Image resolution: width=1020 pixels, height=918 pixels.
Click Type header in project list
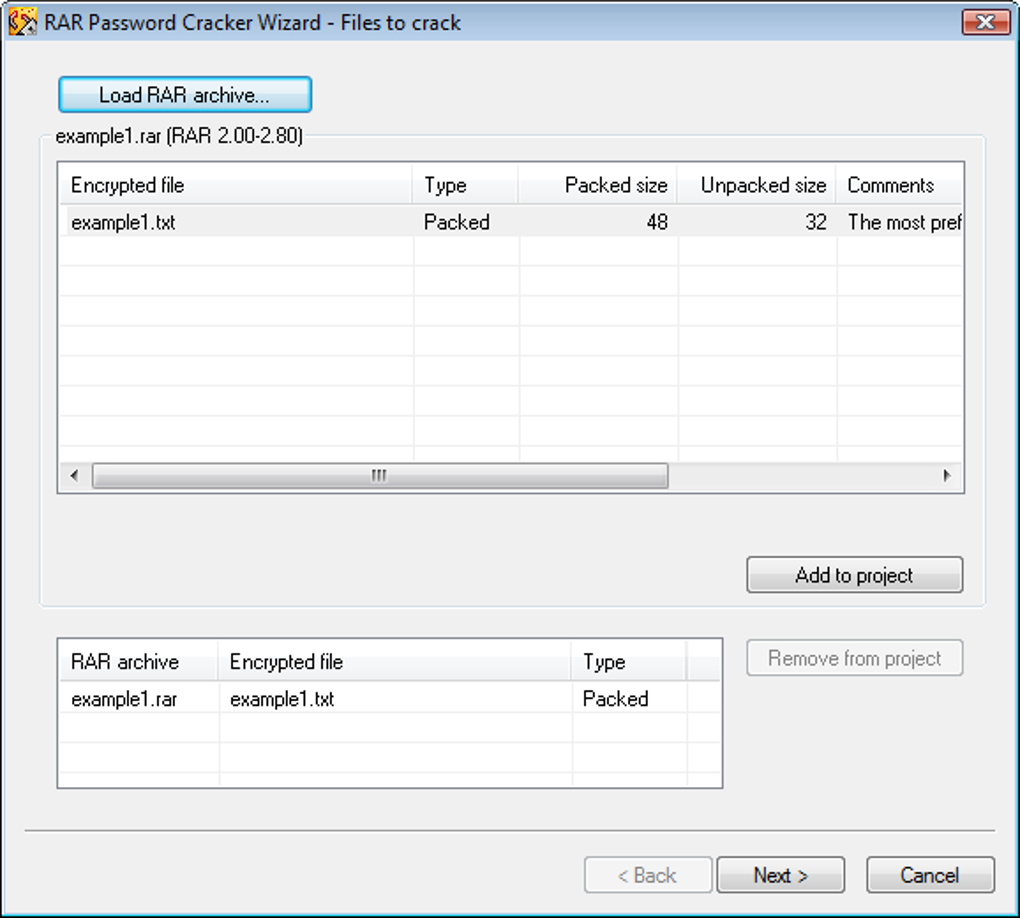click(x=628, y=662)
